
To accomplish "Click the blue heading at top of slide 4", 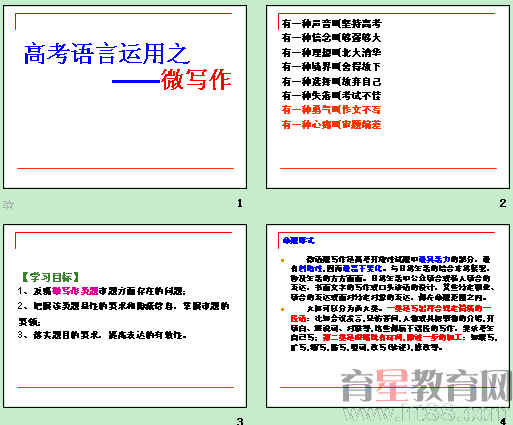I will [x=298, y=240].
